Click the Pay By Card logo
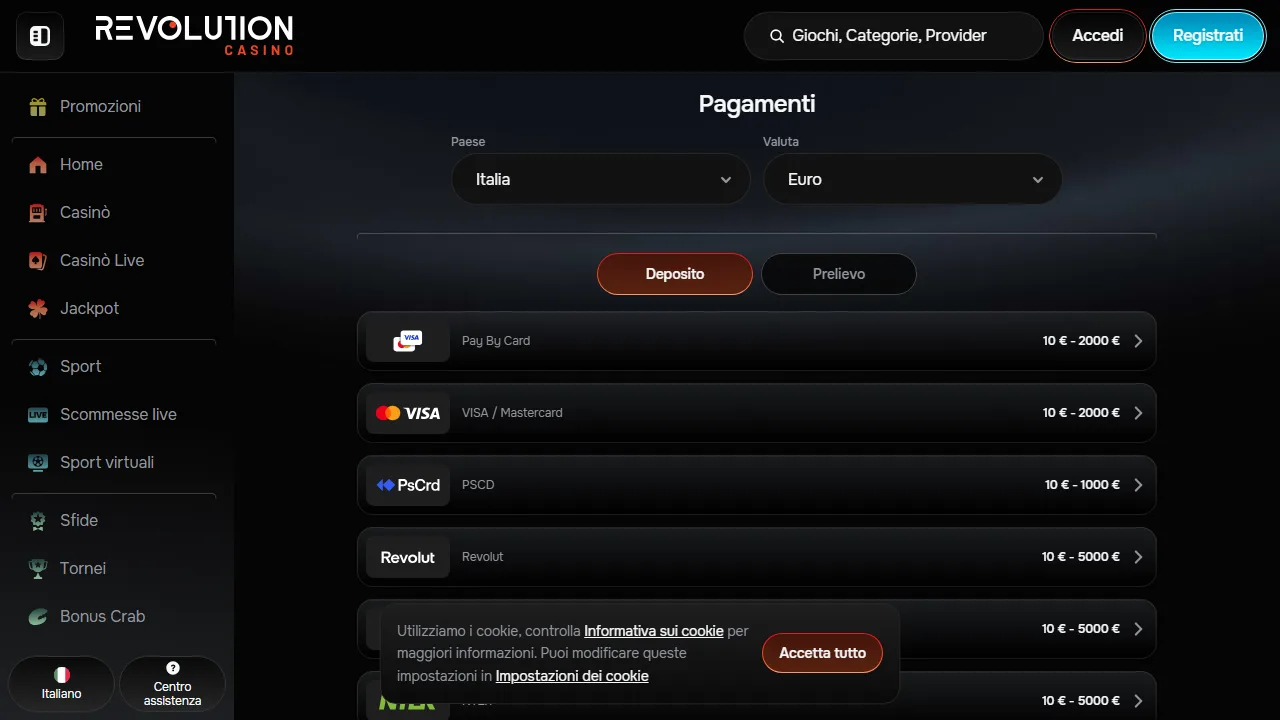Screen dimensions: 1280x720 point(408,341)
